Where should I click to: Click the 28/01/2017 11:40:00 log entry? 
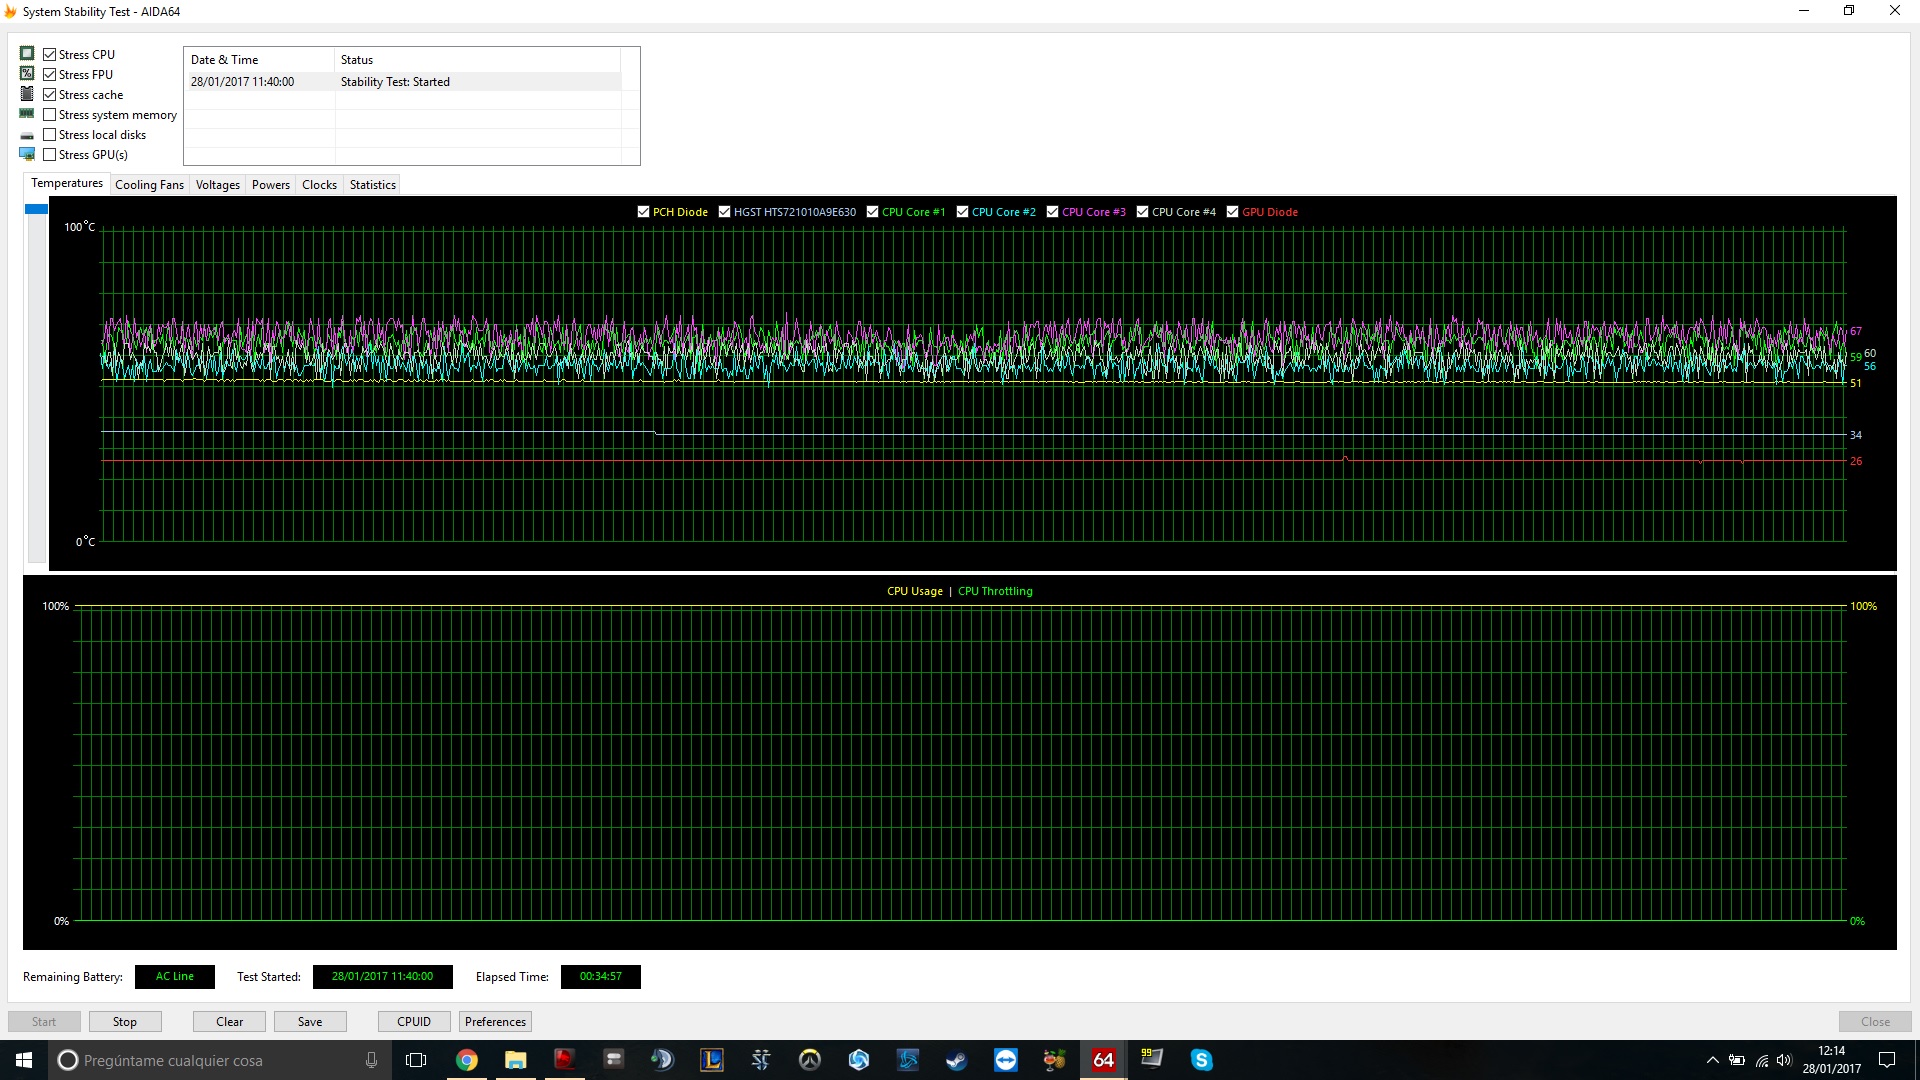243,82
